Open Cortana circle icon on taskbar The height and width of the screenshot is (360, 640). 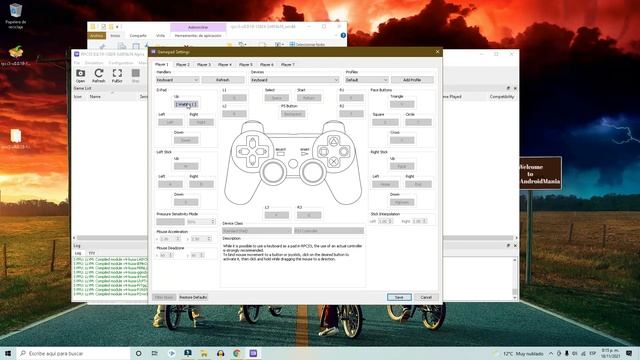tap(138, 353)
